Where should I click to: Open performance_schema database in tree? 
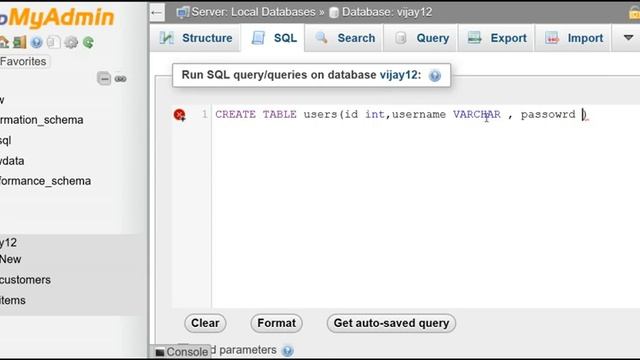click(45, 181)
